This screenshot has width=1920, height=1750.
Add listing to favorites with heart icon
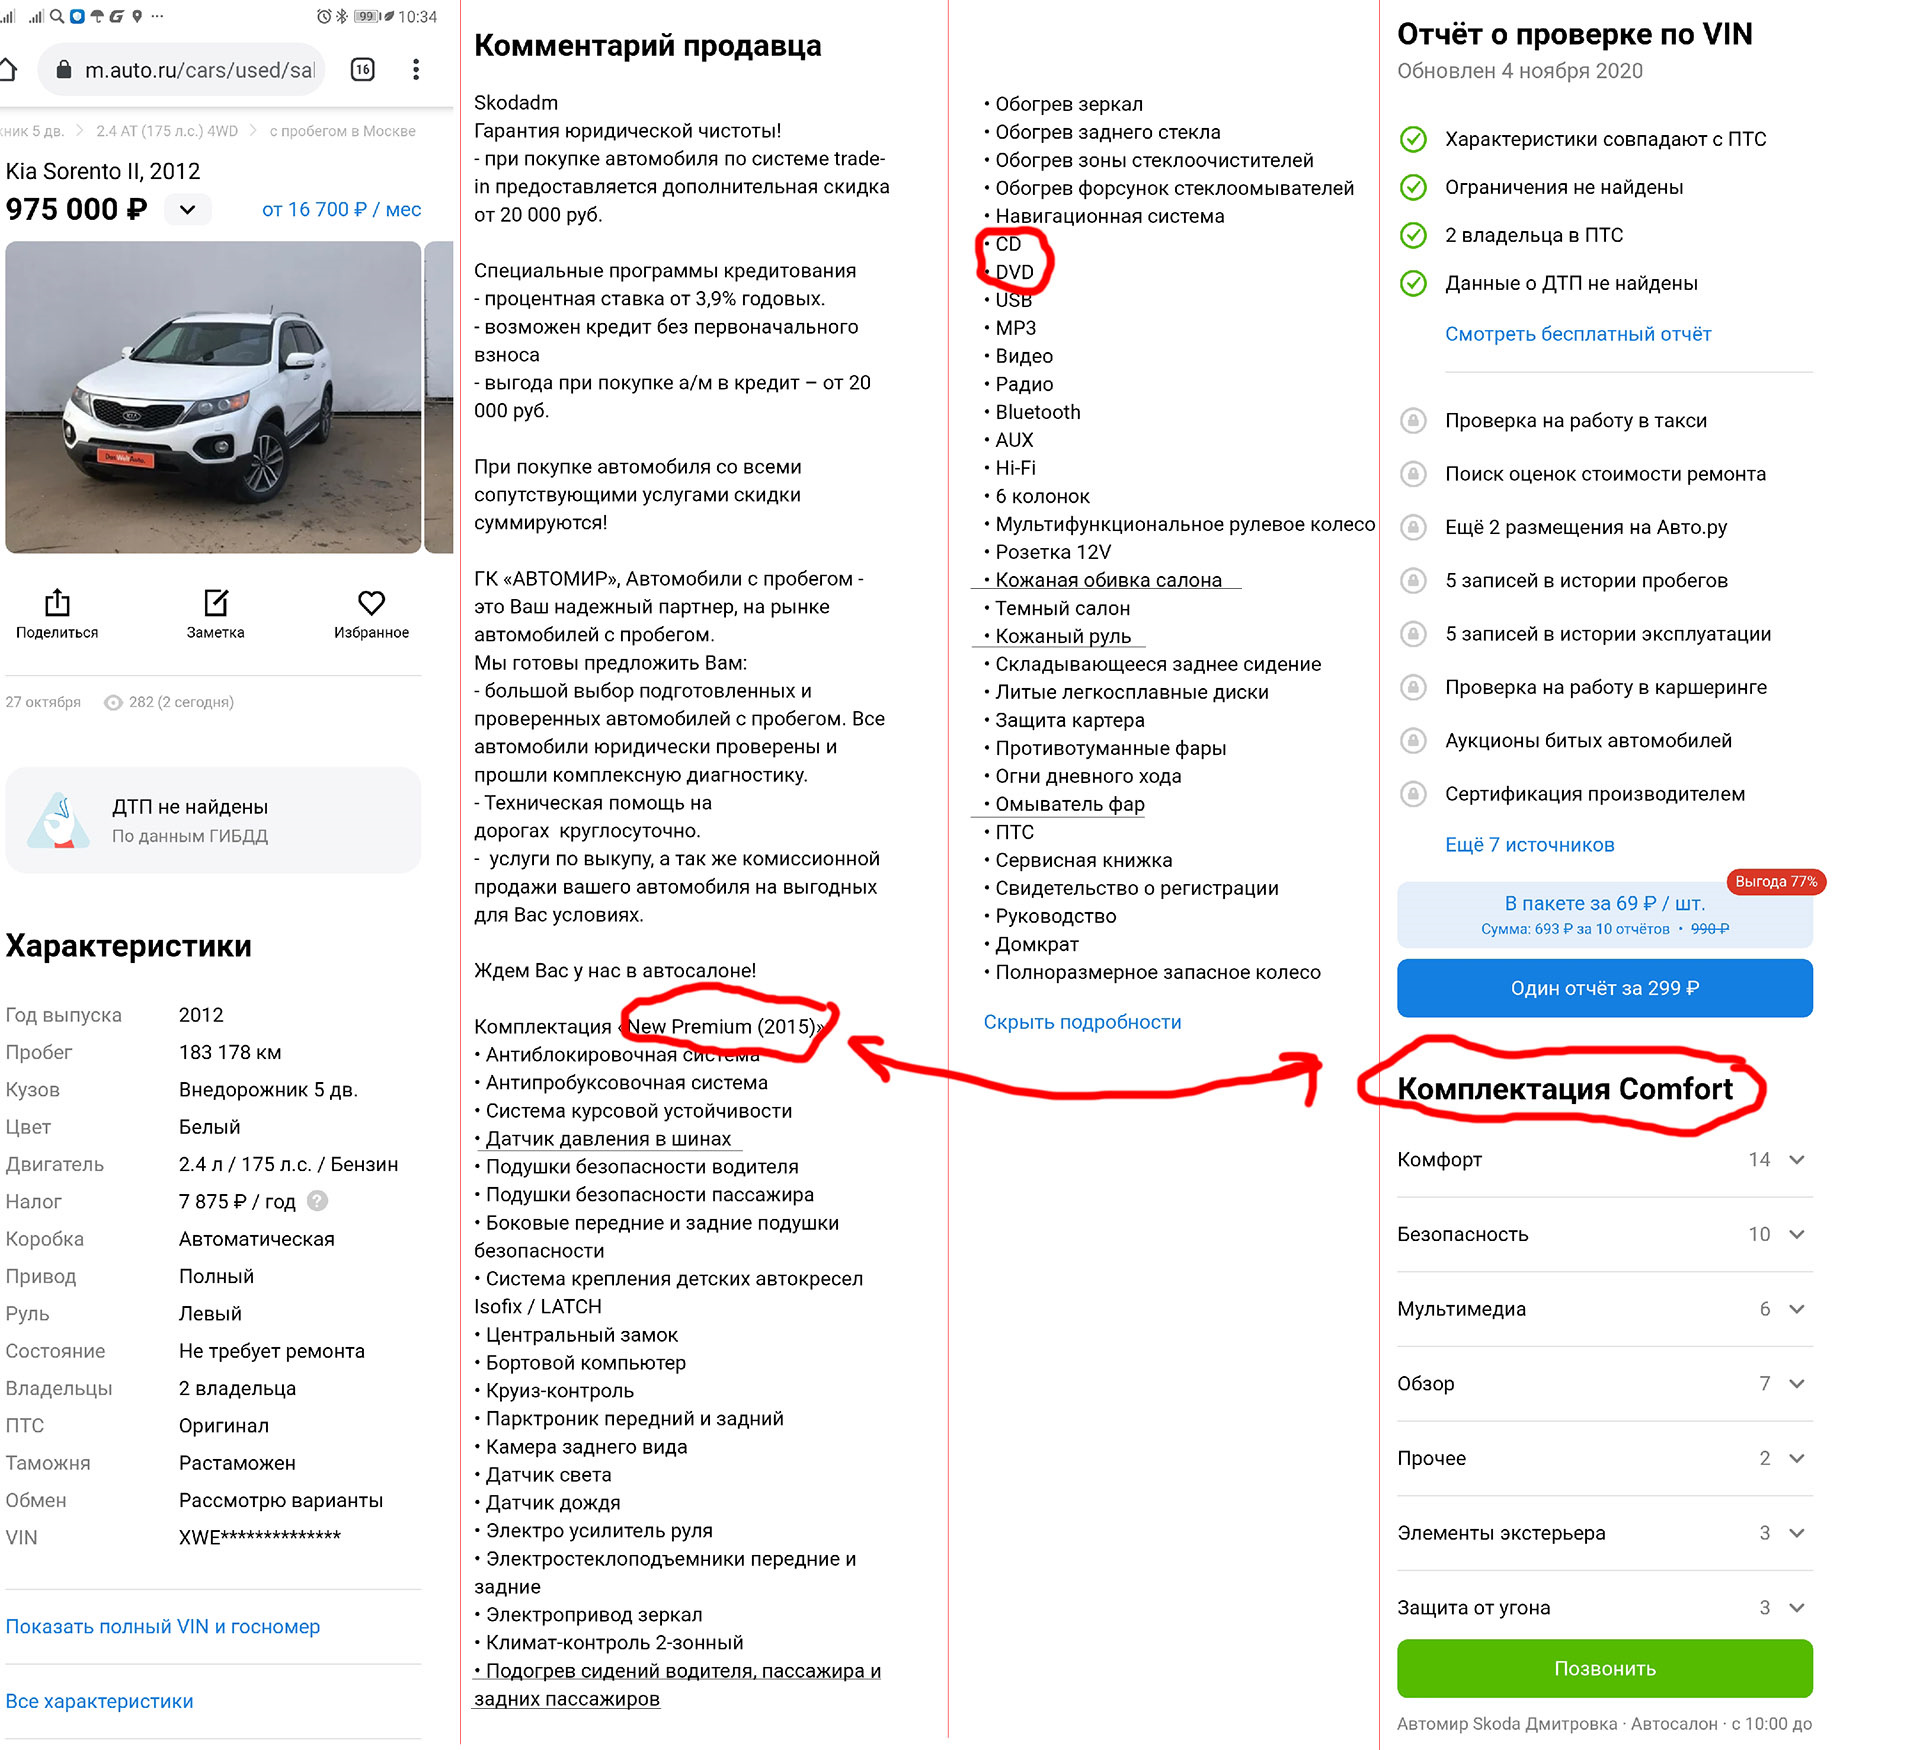(371, 603)
